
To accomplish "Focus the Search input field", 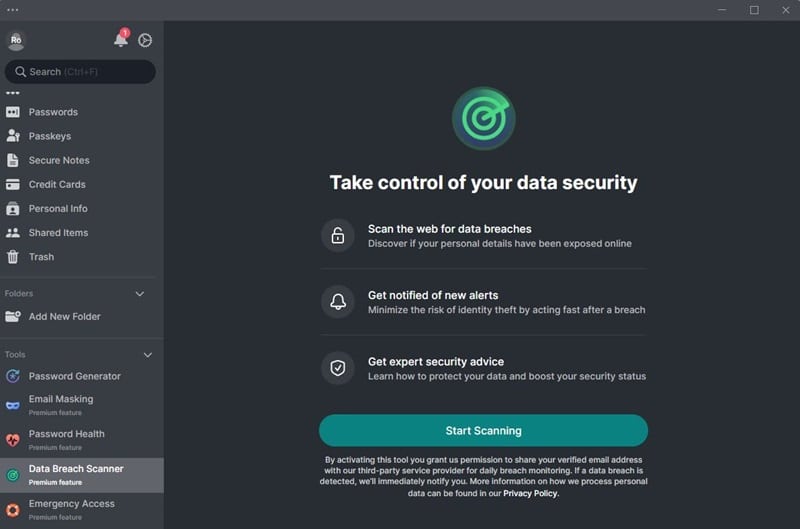I will pos(80,71).
